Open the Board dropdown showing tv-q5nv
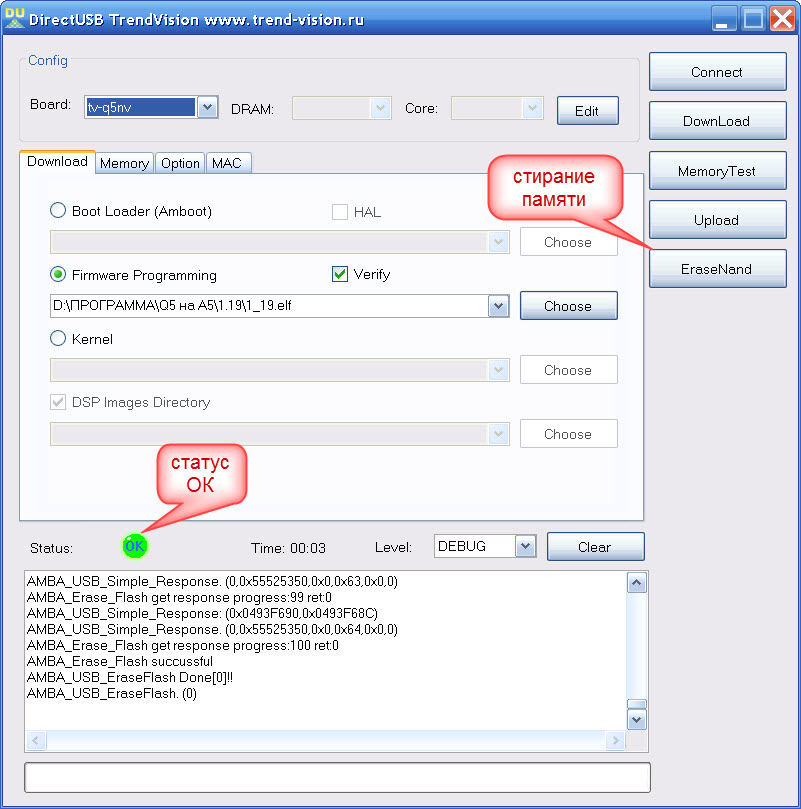801x809 pixels. tap(207, 108)
